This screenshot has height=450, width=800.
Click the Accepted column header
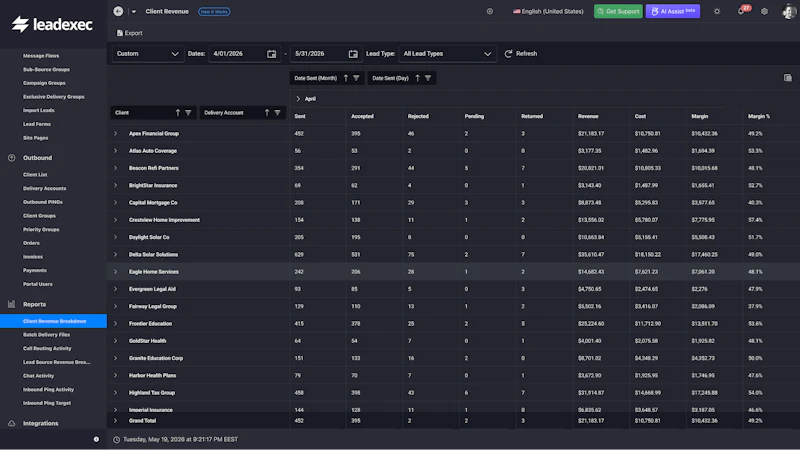point(362,116)
